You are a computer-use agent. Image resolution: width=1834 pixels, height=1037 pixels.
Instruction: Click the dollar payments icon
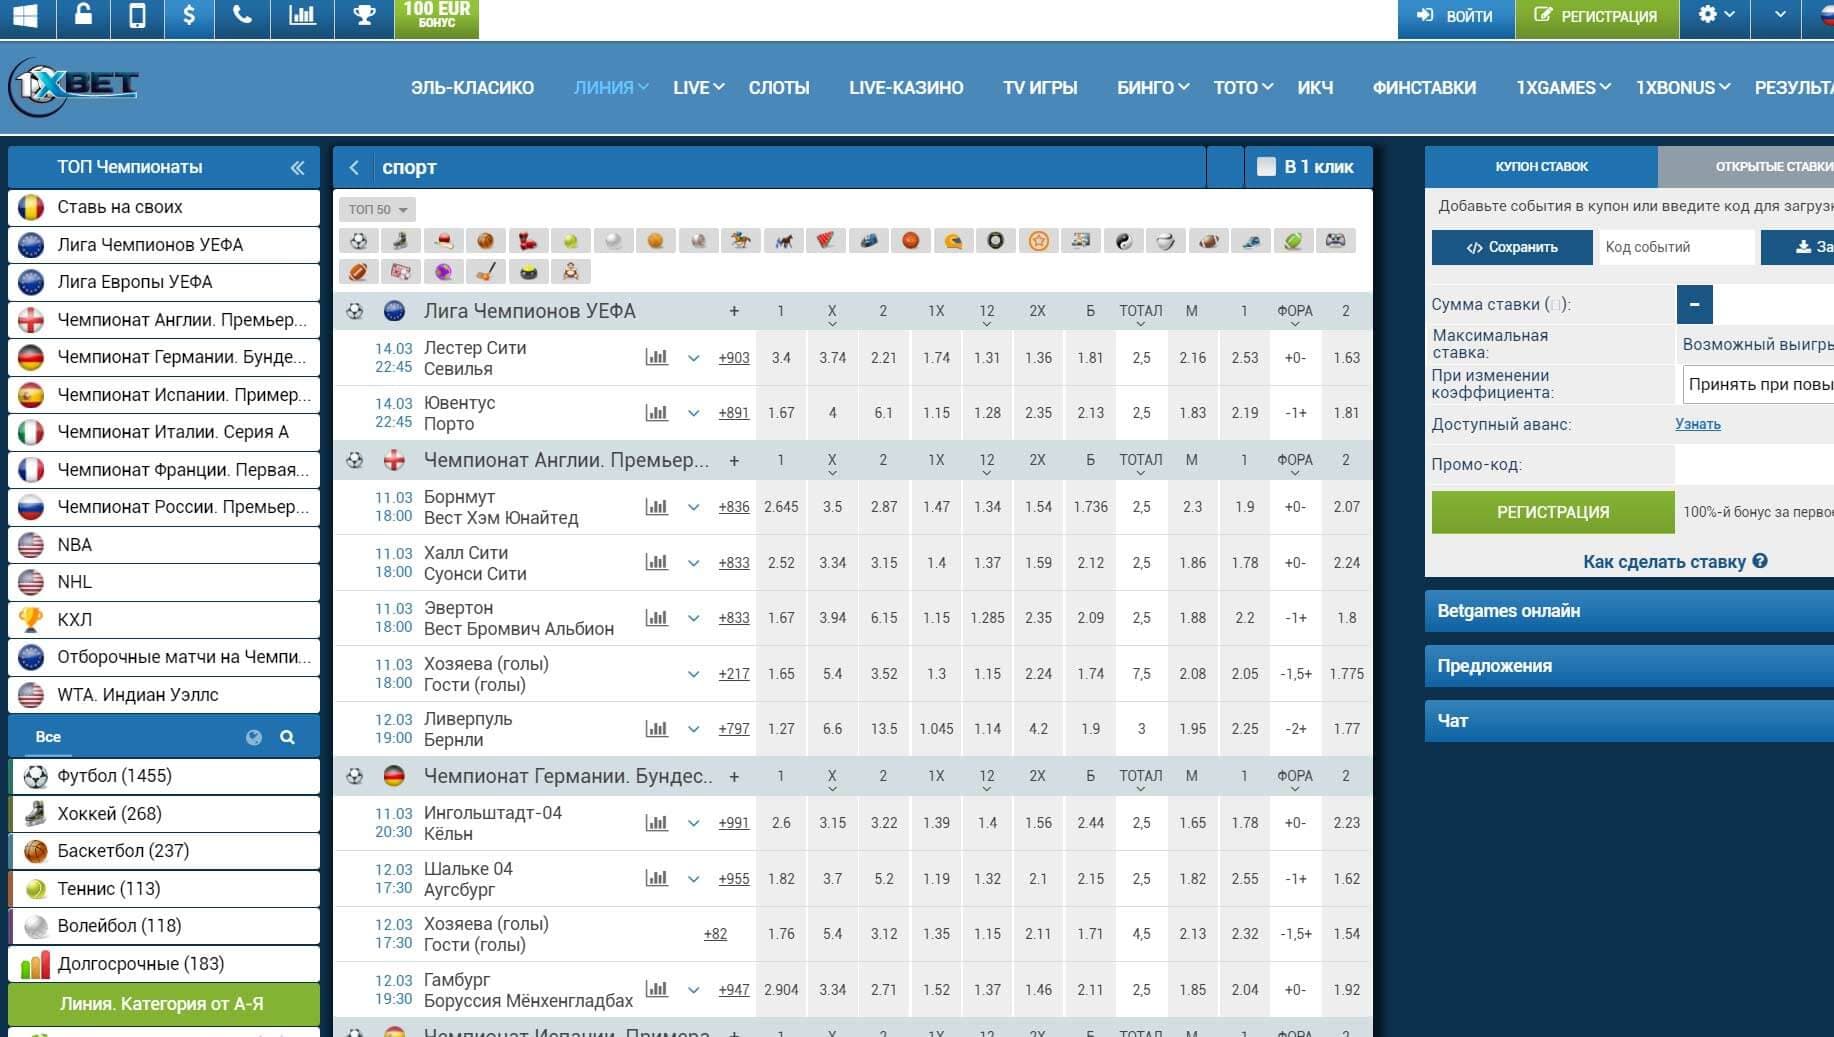tap(188, 17)
